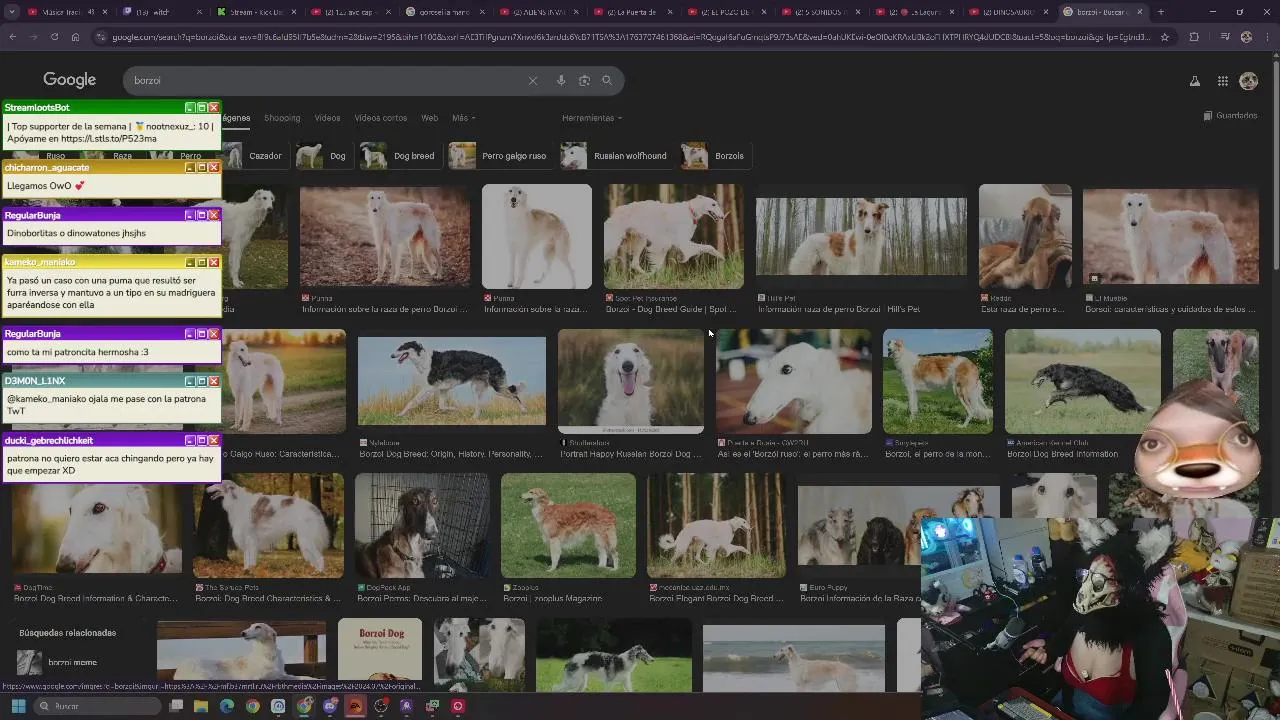Maximize the kameko_maniako chat popup

(201, 262)
